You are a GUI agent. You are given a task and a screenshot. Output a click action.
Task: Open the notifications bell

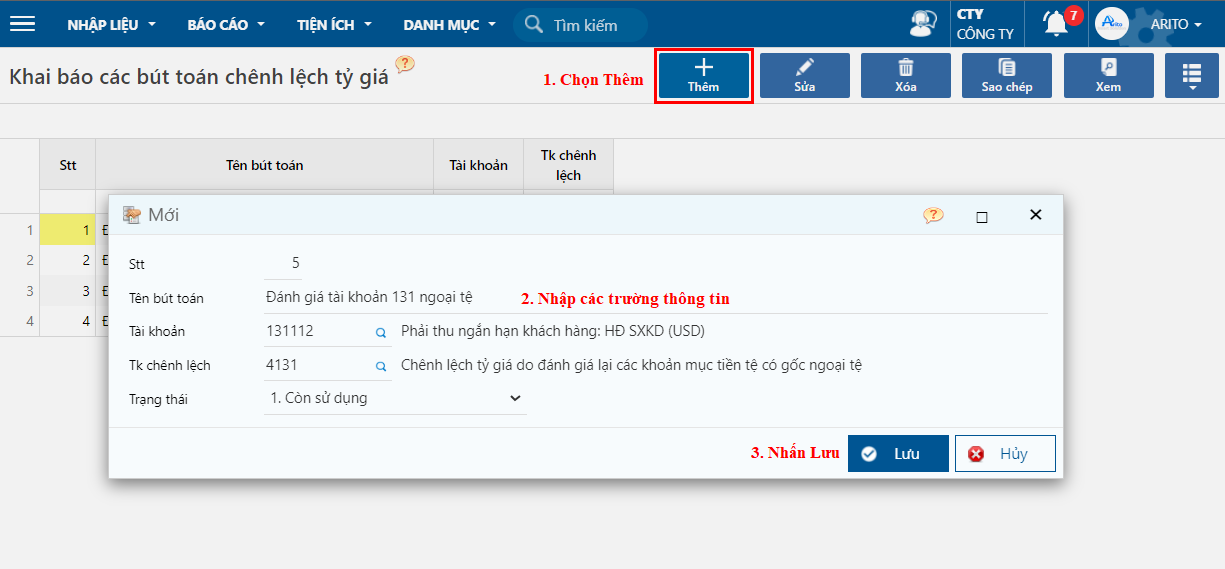1056,23
